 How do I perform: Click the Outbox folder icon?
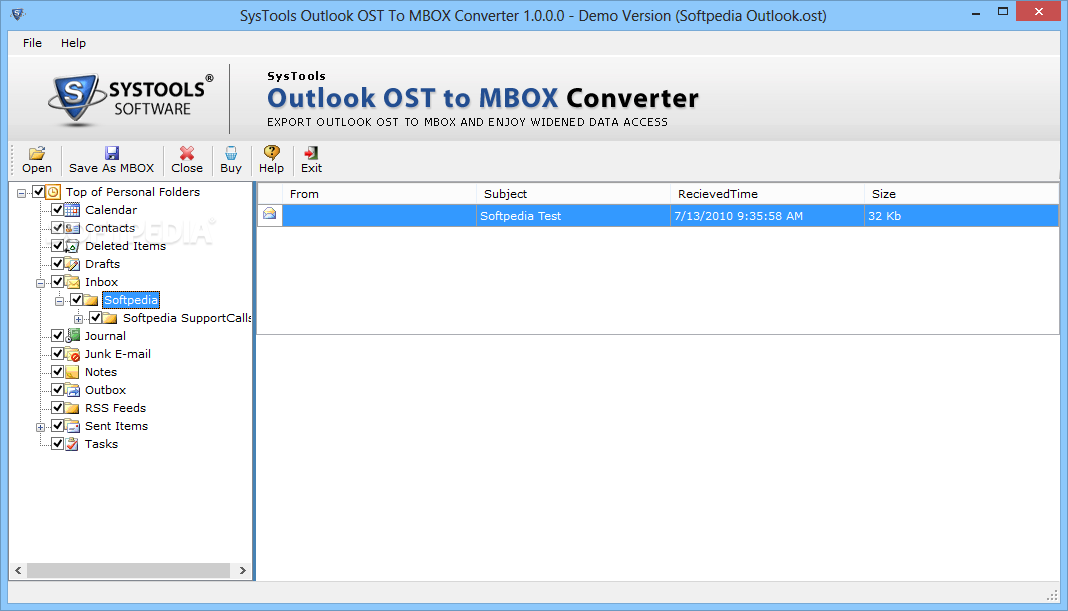click(72, 390)
